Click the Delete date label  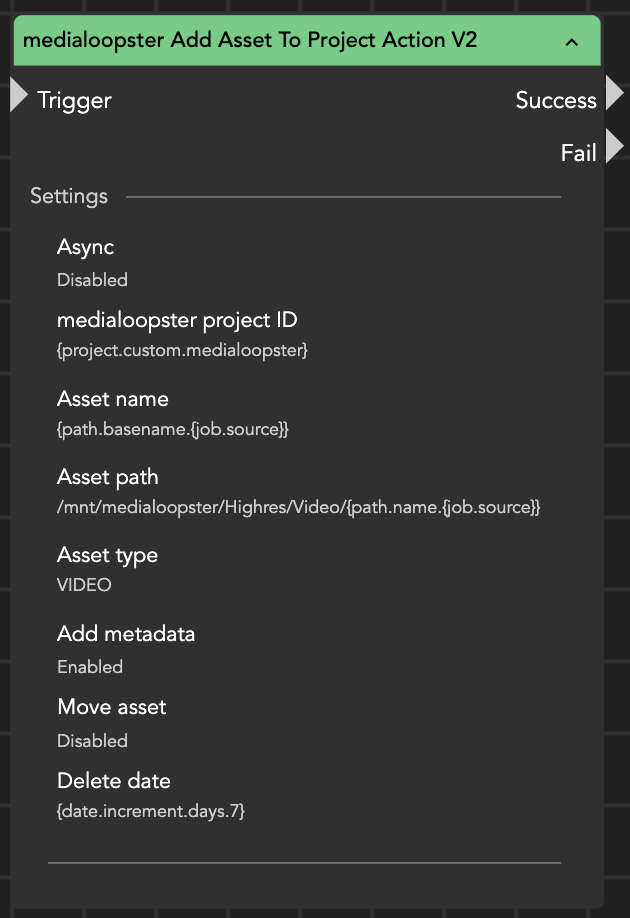click(114, 781)
